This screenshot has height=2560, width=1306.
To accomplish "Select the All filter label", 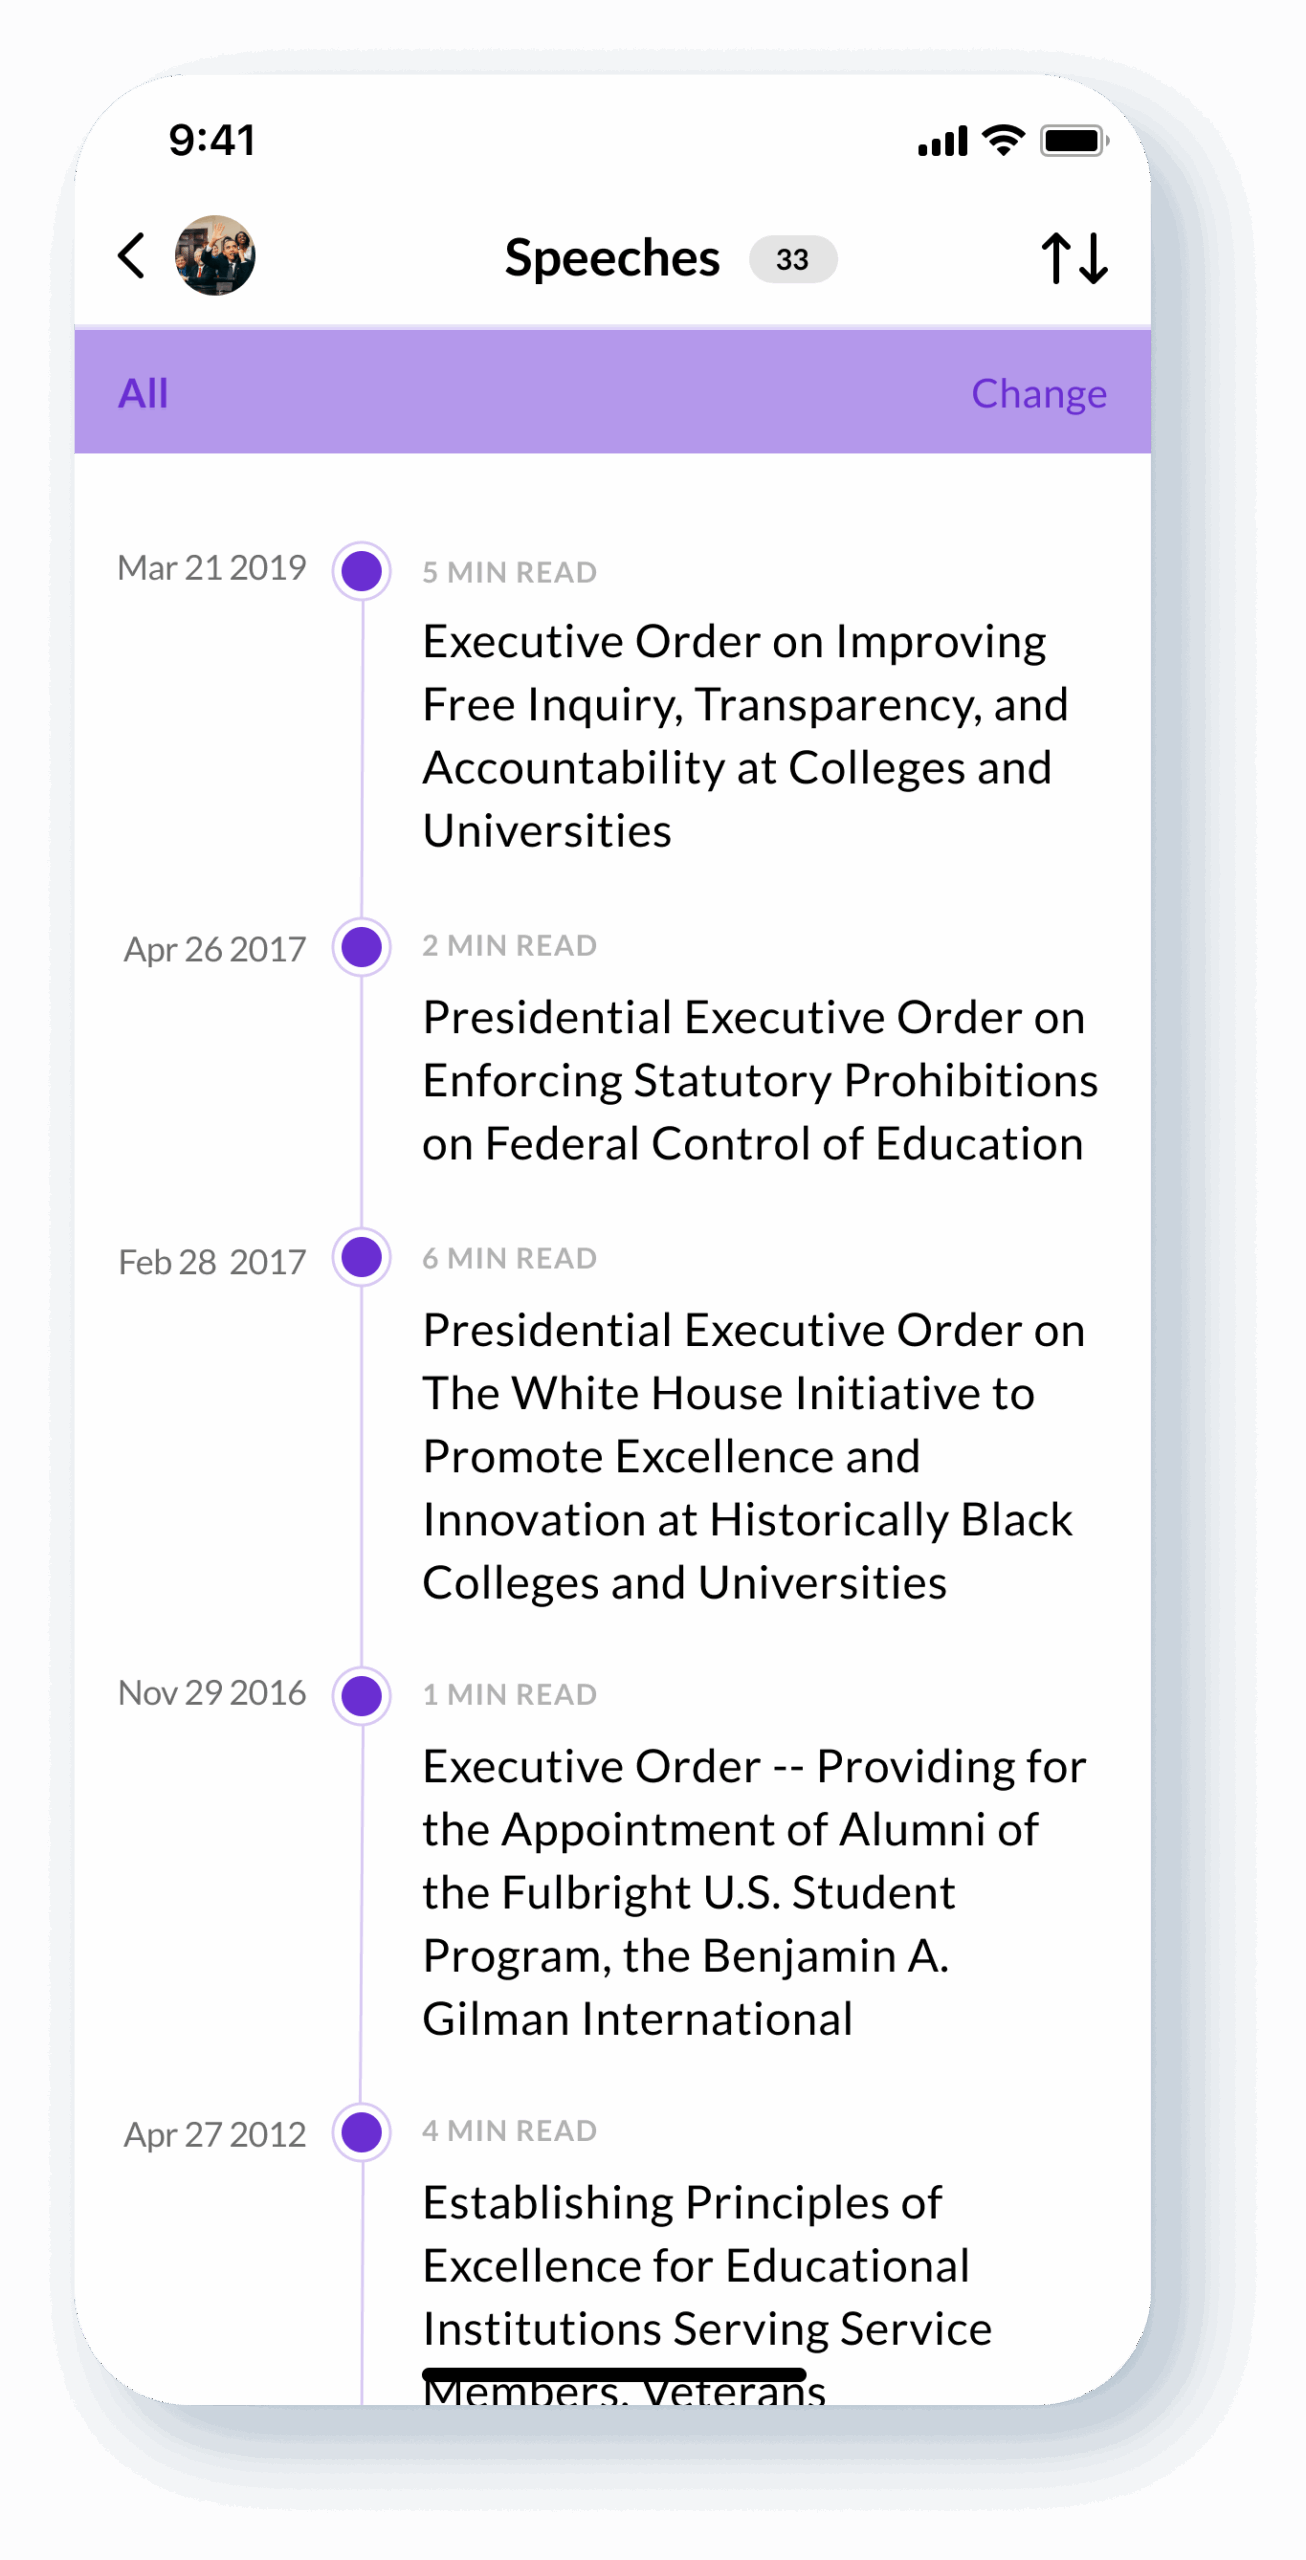I will click(x=143, y=393).
